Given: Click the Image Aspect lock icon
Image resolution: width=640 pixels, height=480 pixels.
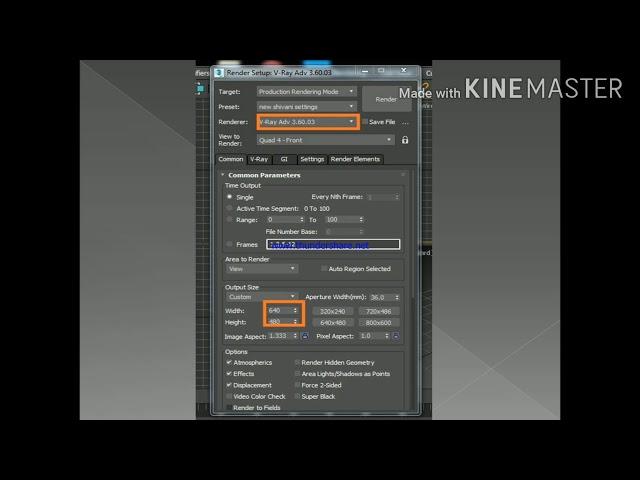Looking at the screenshot, I should point(305,336).
